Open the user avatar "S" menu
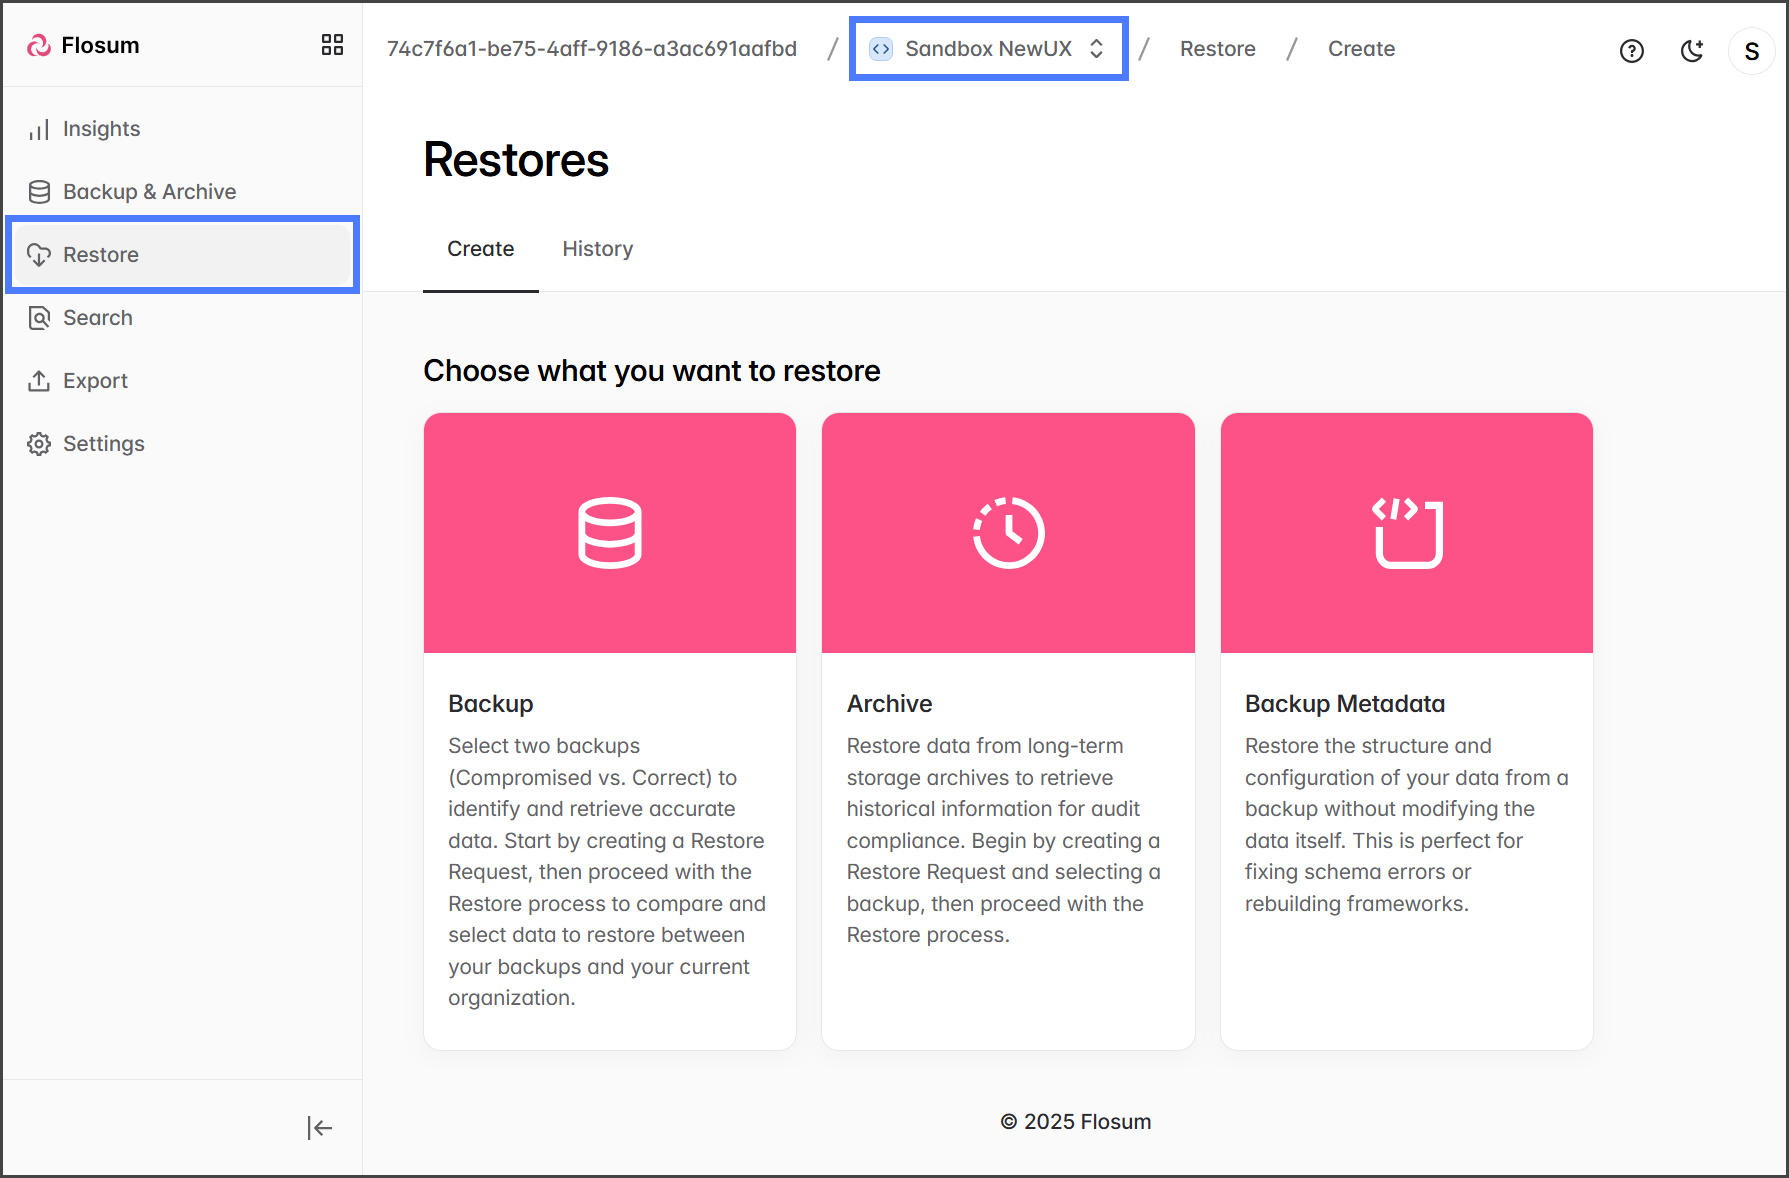This screenshot has width=1789, height=1178. click(x=1751, y=51)
